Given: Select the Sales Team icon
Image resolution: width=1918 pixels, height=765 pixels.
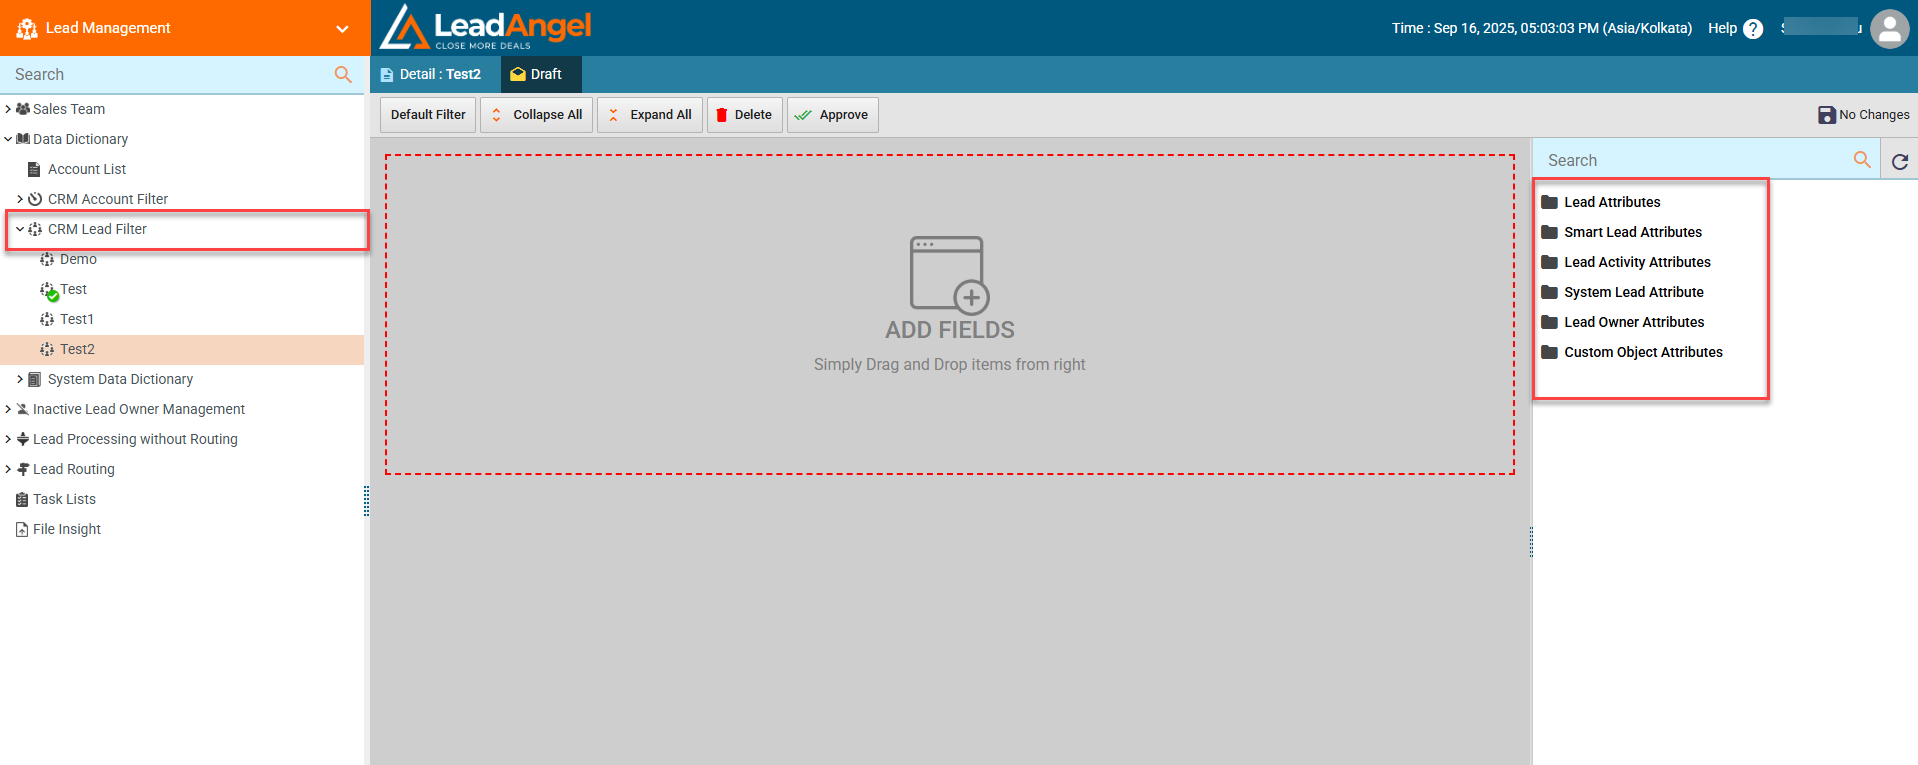Looking at the screenshot, I should pyautogui.click(x=23, y=109).
